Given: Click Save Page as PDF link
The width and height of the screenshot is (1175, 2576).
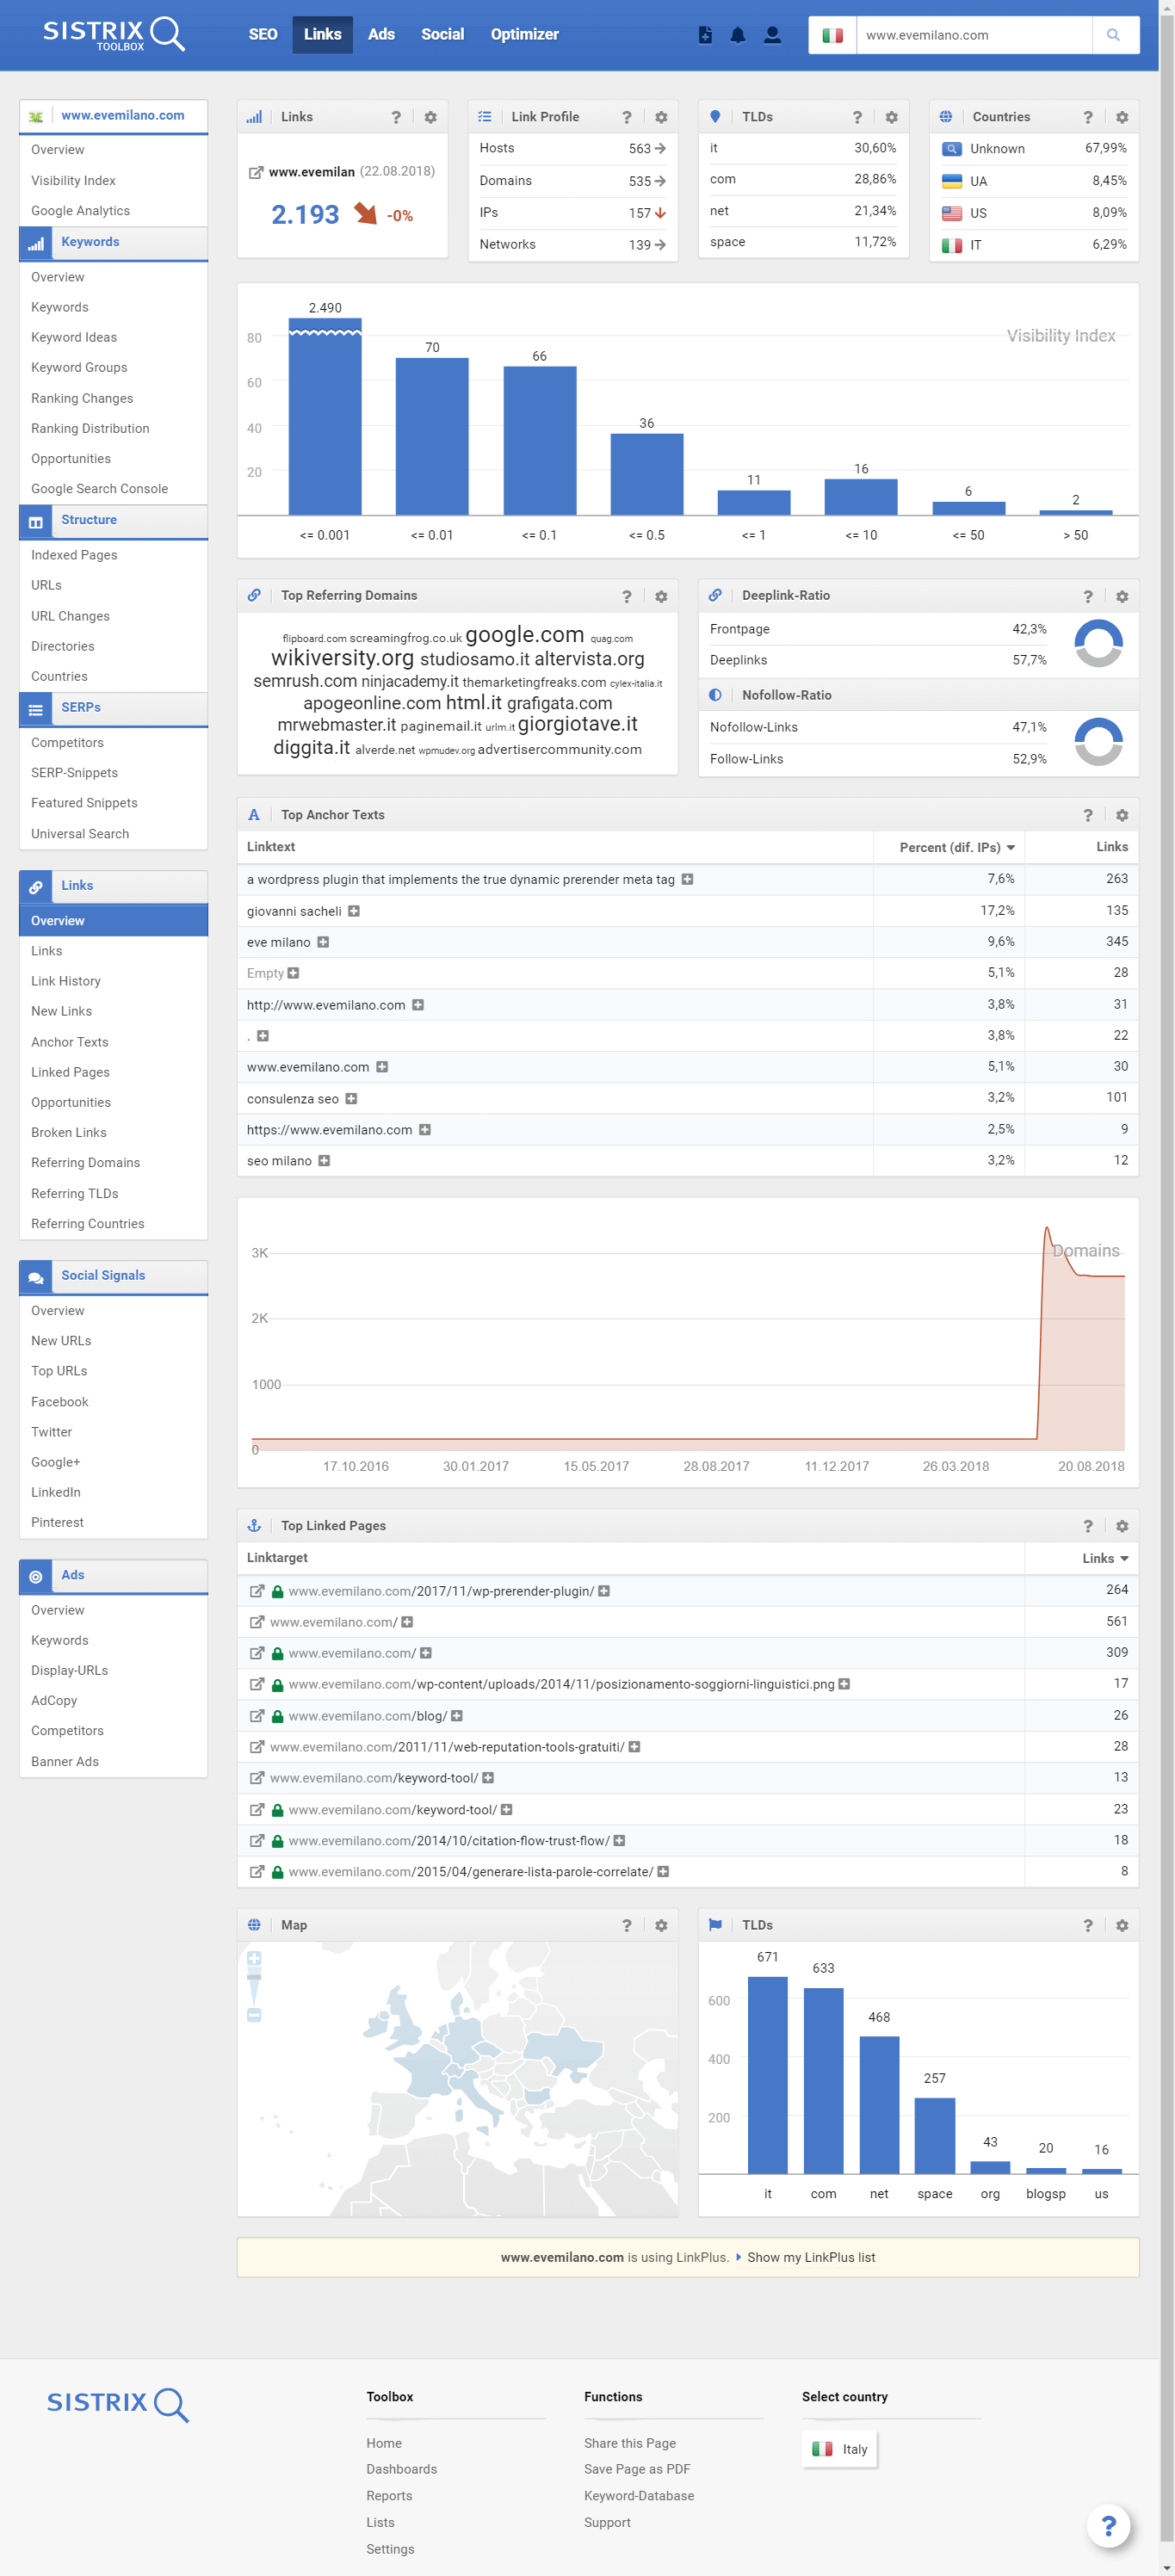Looking at the screenshot, I should point(637,2469).
